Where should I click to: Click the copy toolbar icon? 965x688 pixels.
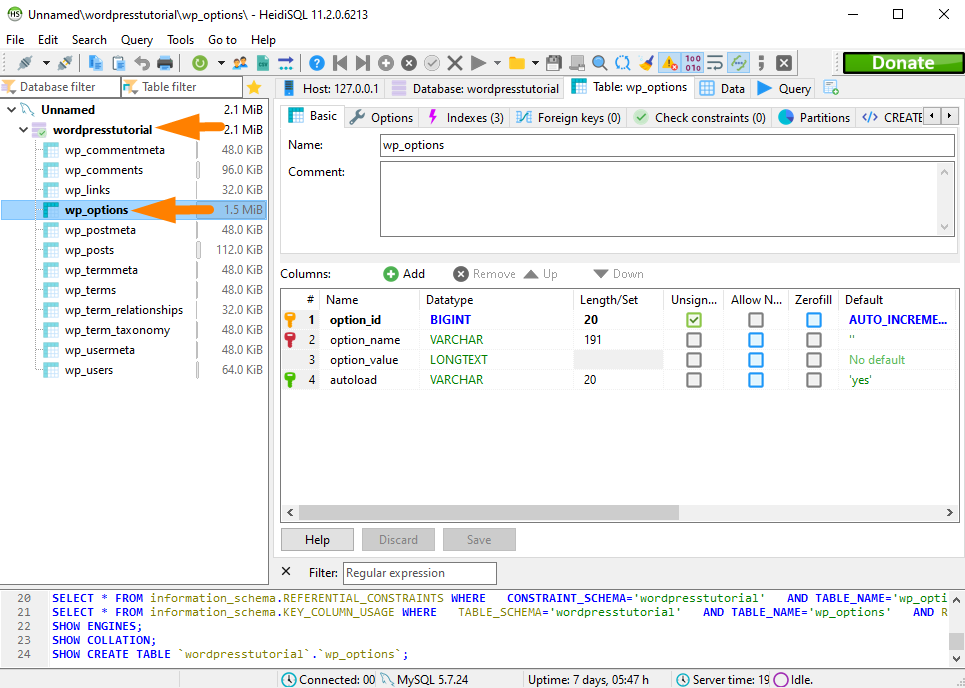point(96,63)
